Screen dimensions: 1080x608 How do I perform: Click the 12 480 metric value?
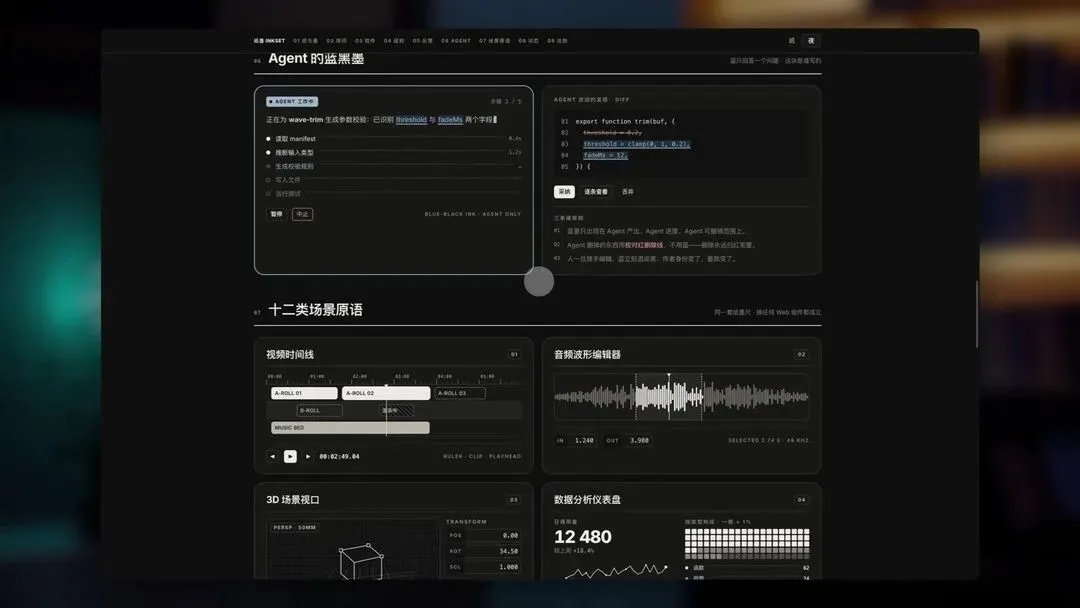pyautogui.click(x=583, y=537)
